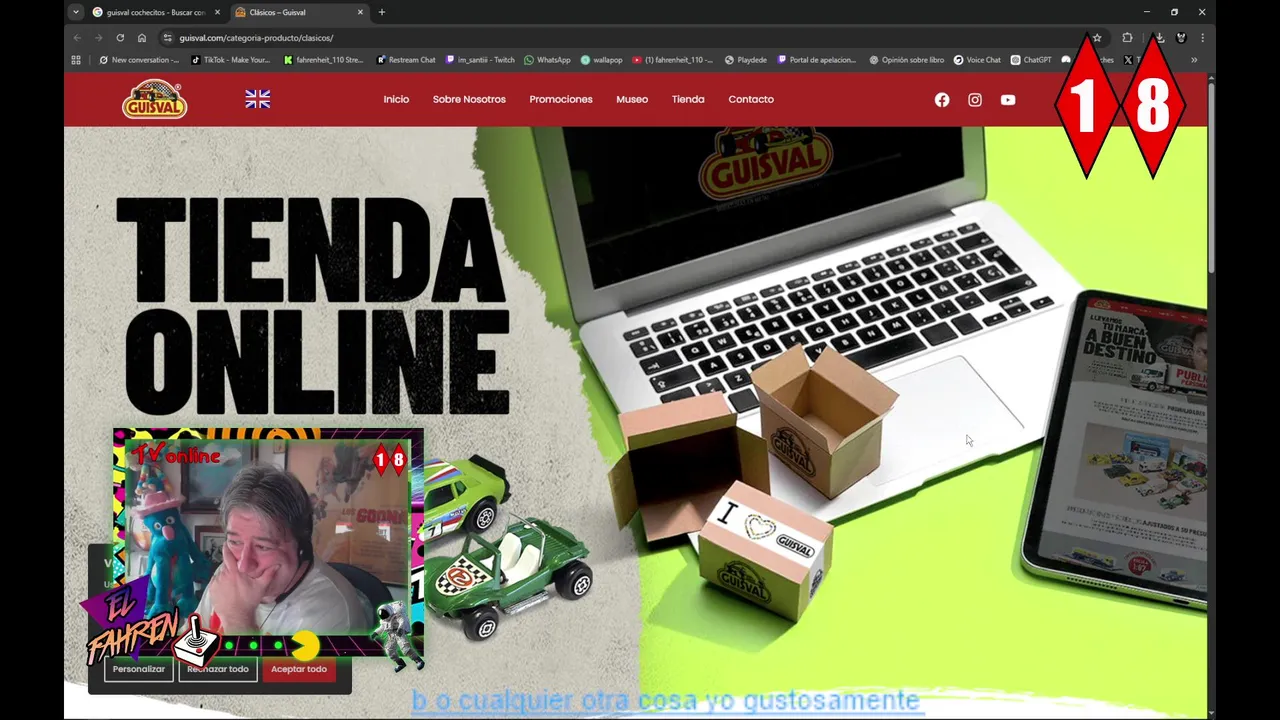Go back using the browser back arrow
The width and height of the screenshot is (1280, 720).
pos(77,38)
